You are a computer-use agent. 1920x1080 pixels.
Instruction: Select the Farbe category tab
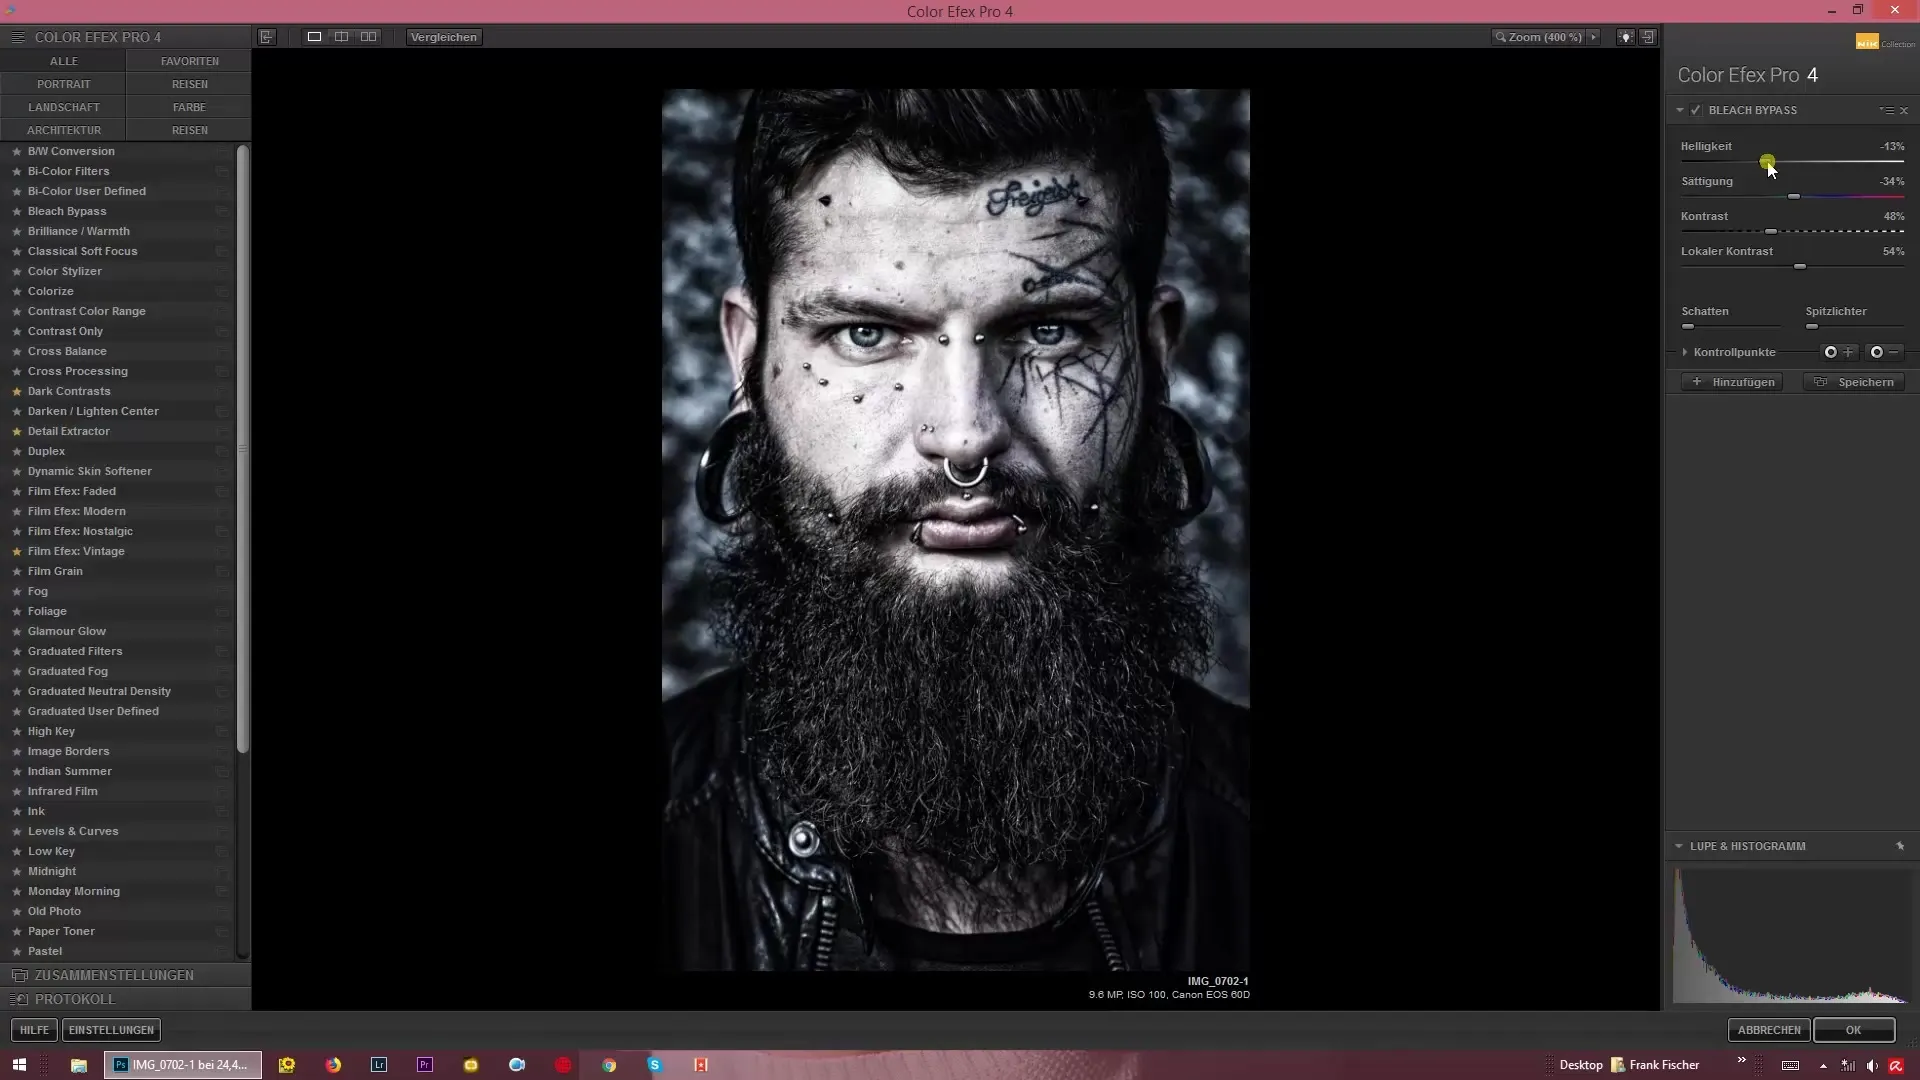click(189, 107)
